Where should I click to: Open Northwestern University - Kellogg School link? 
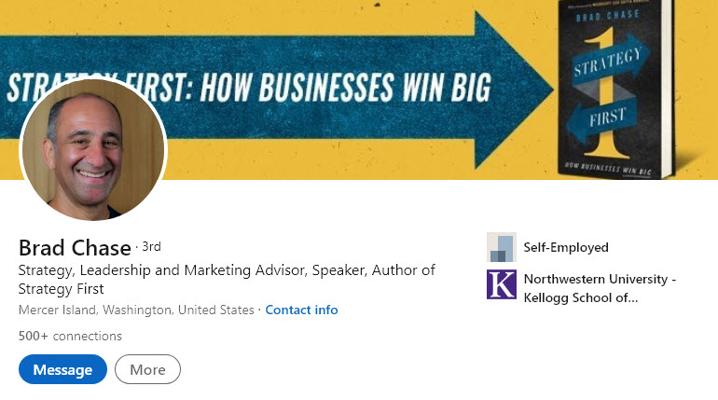click(599, 288)
